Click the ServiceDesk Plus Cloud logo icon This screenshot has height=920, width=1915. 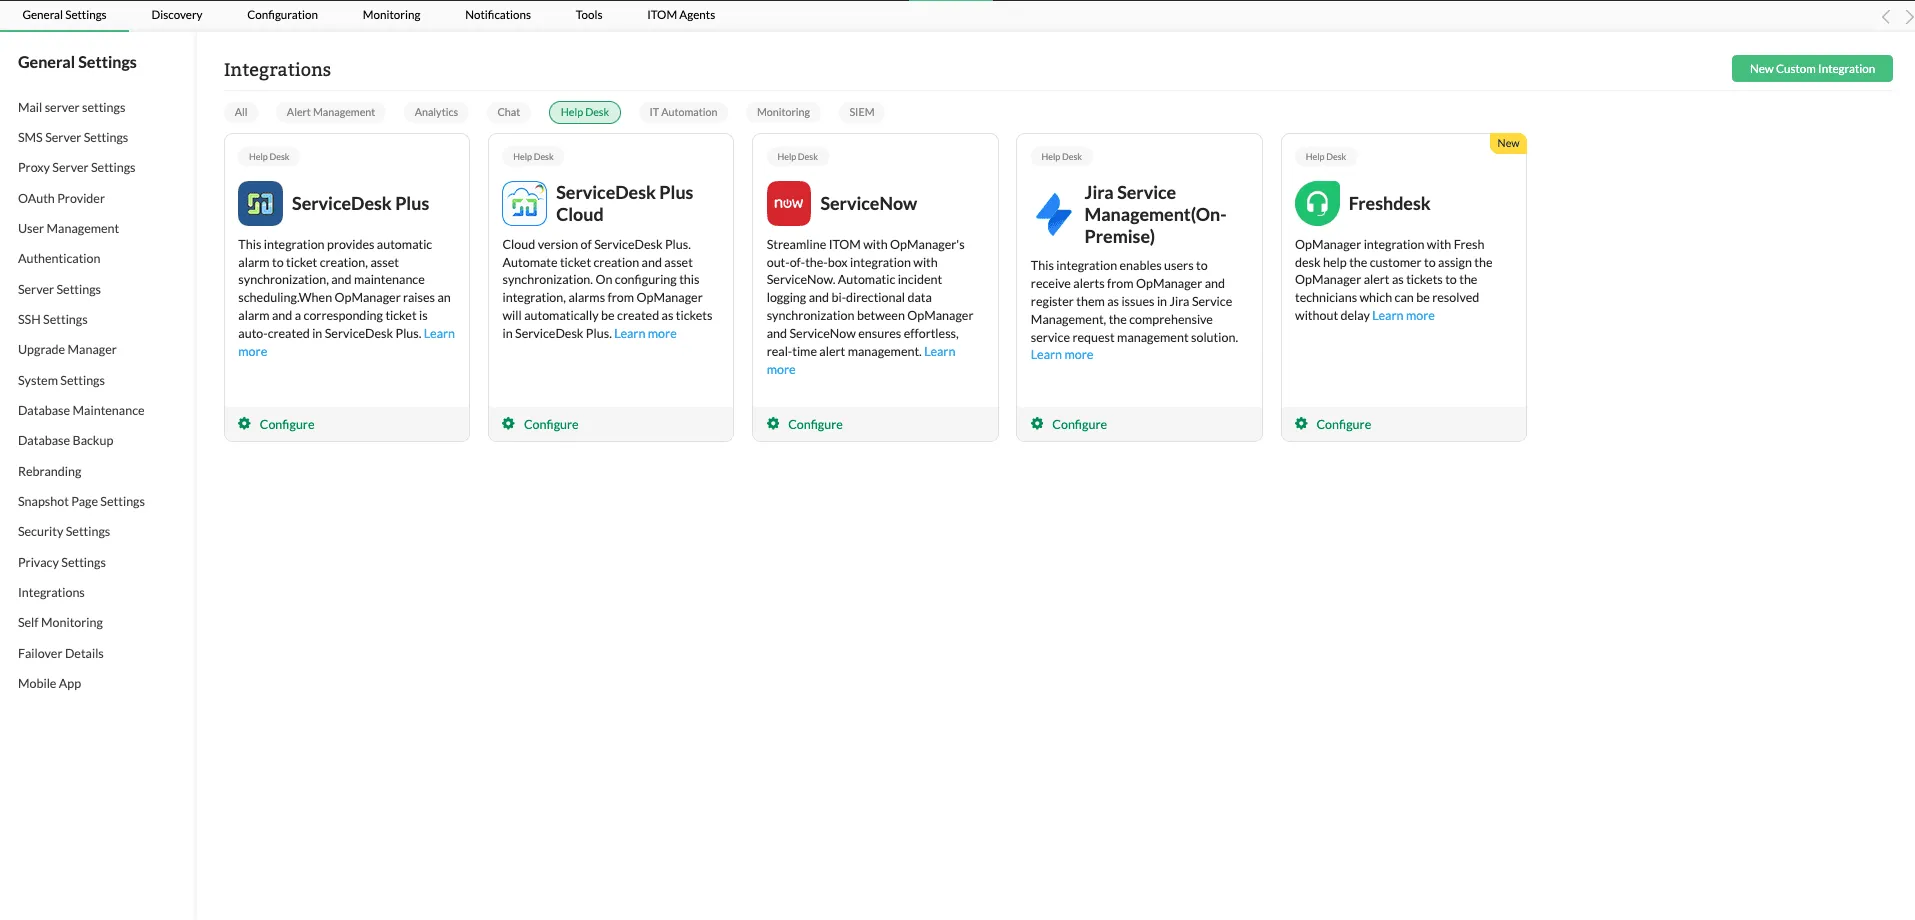[x=524, y=204]
